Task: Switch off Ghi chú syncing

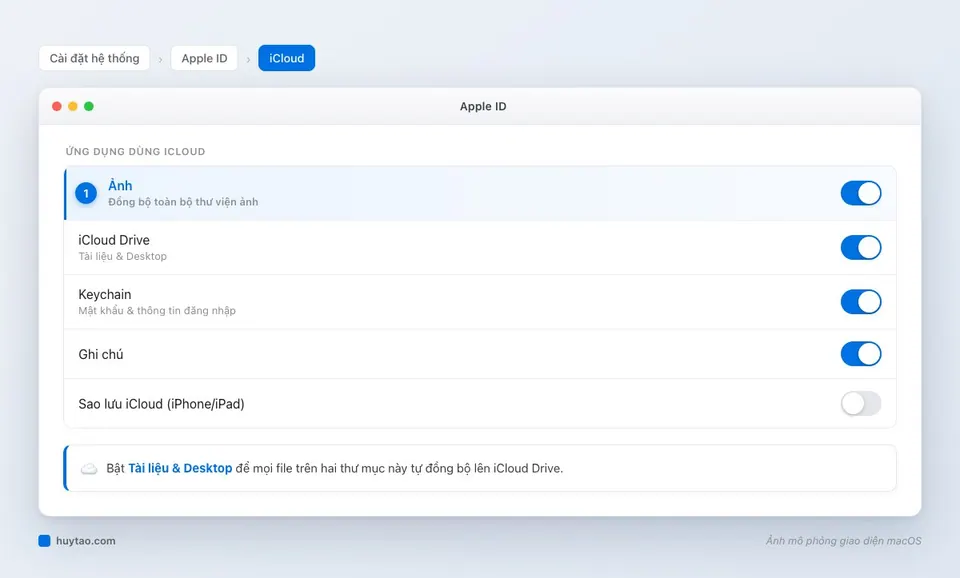Action: coord(860,354)
